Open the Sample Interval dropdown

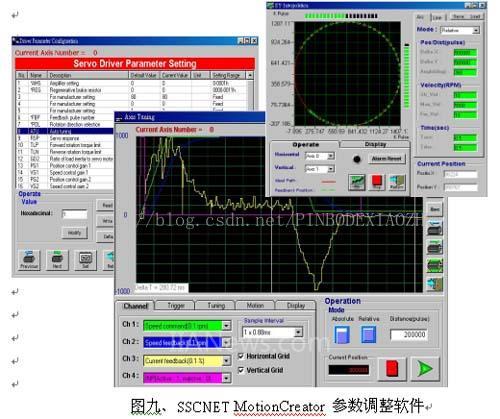(x=298, y=332)
